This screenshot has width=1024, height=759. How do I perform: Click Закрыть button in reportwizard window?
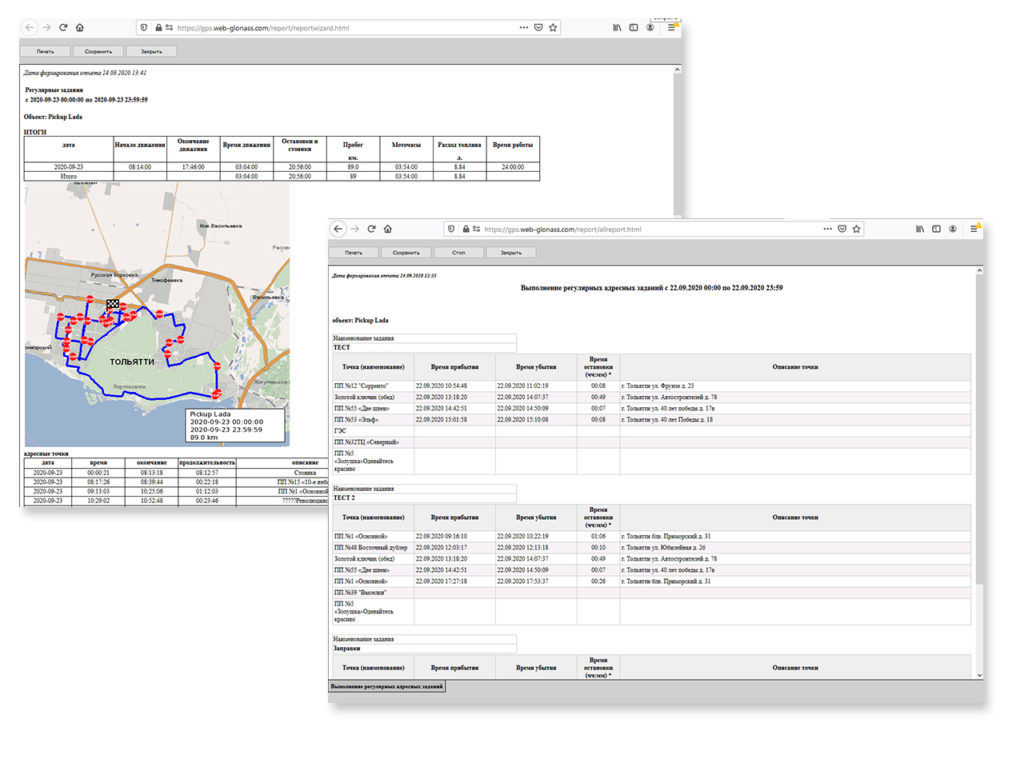coord(151,51)
